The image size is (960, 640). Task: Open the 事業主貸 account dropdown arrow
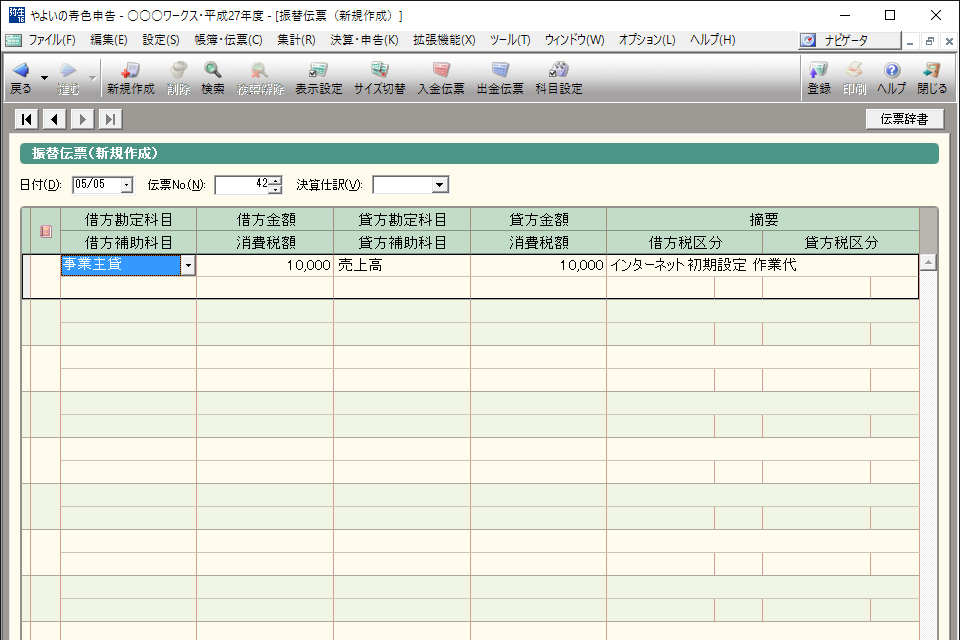coord(189,265)
